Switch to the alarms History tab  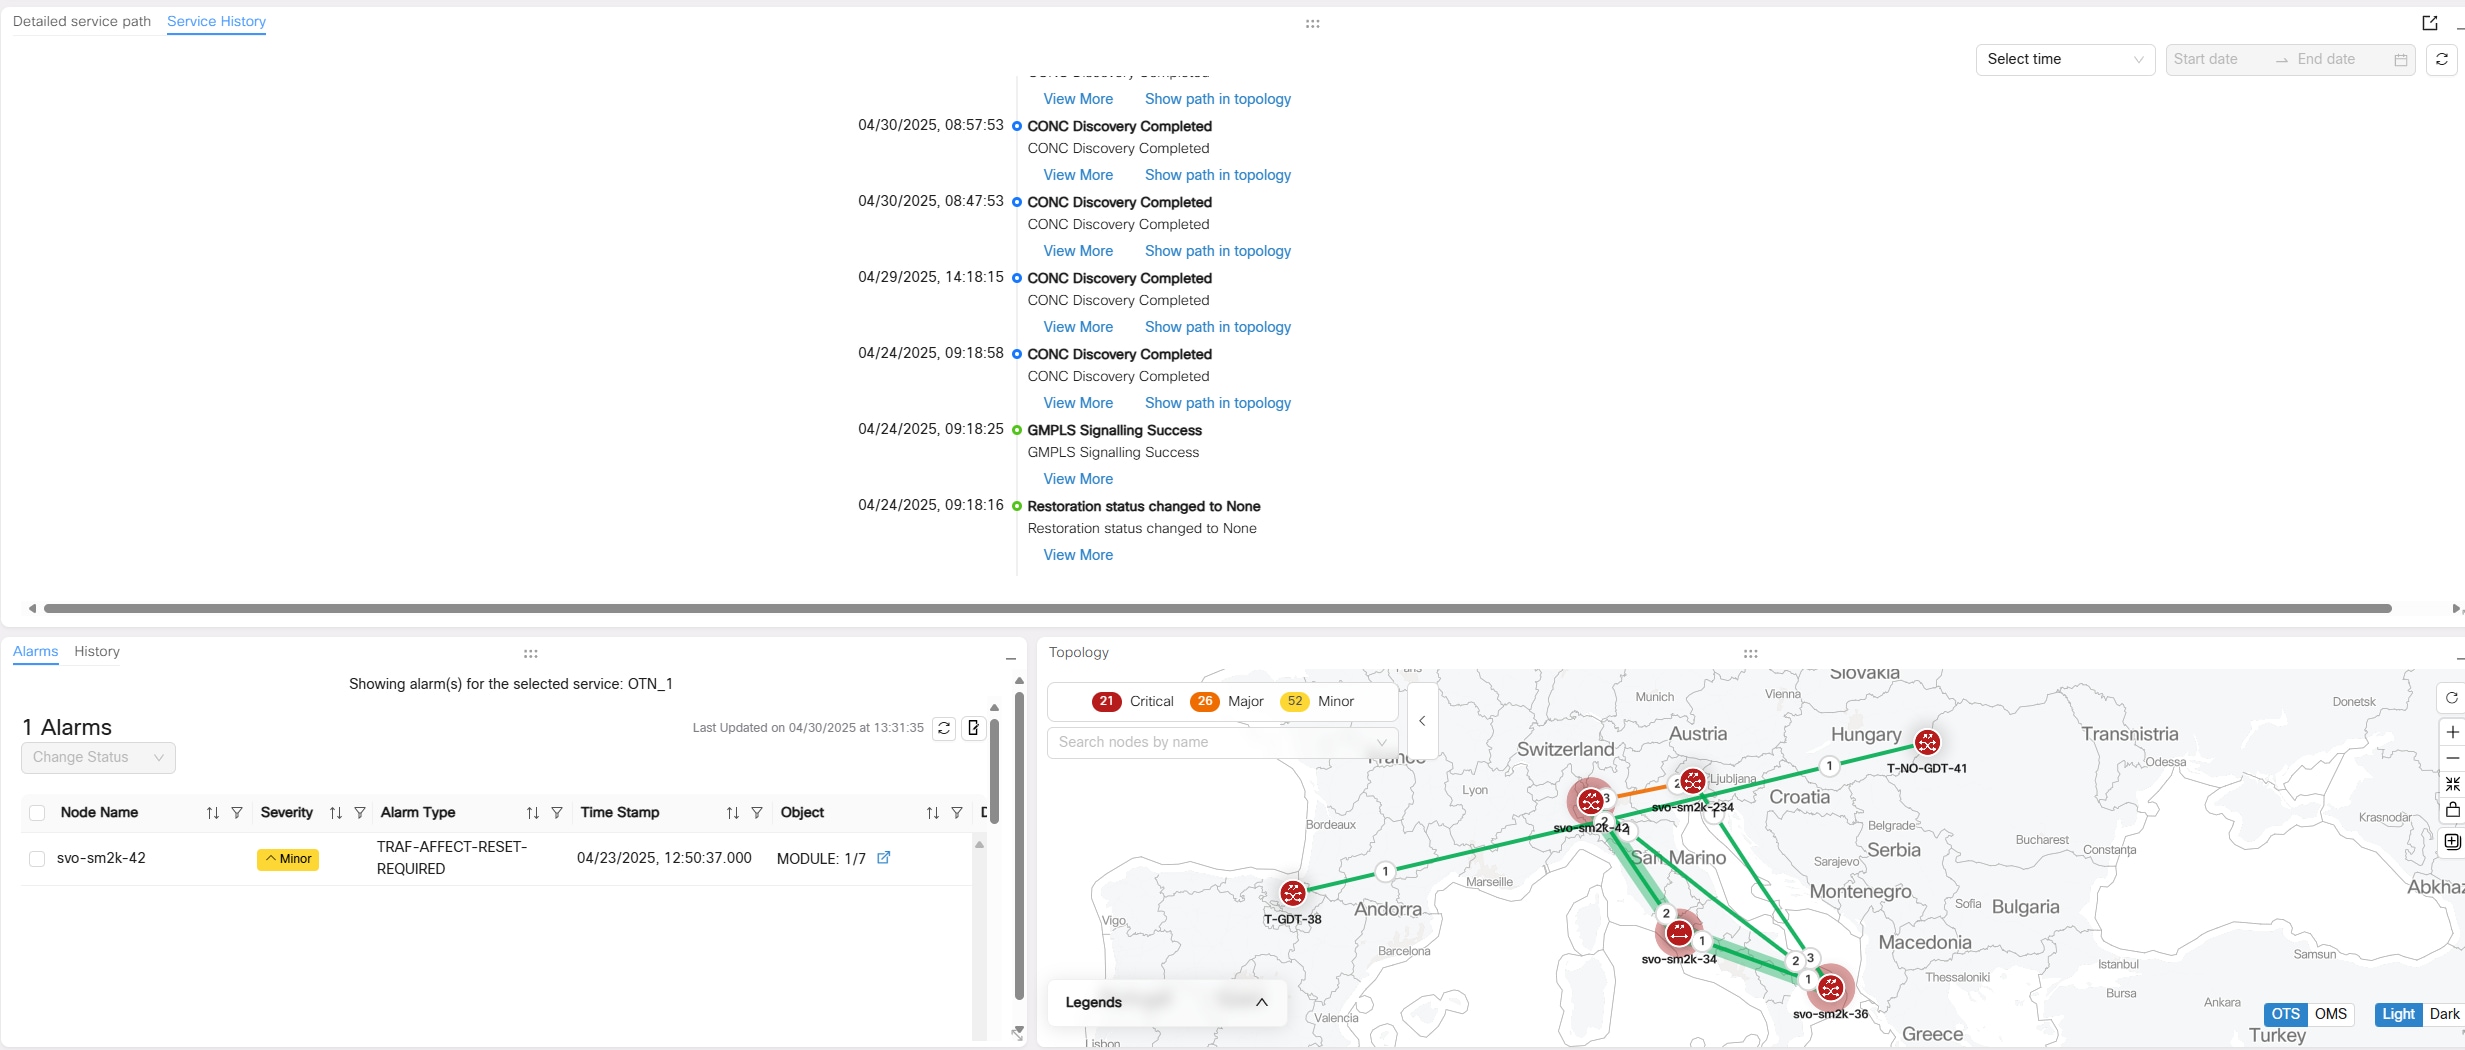97,651
